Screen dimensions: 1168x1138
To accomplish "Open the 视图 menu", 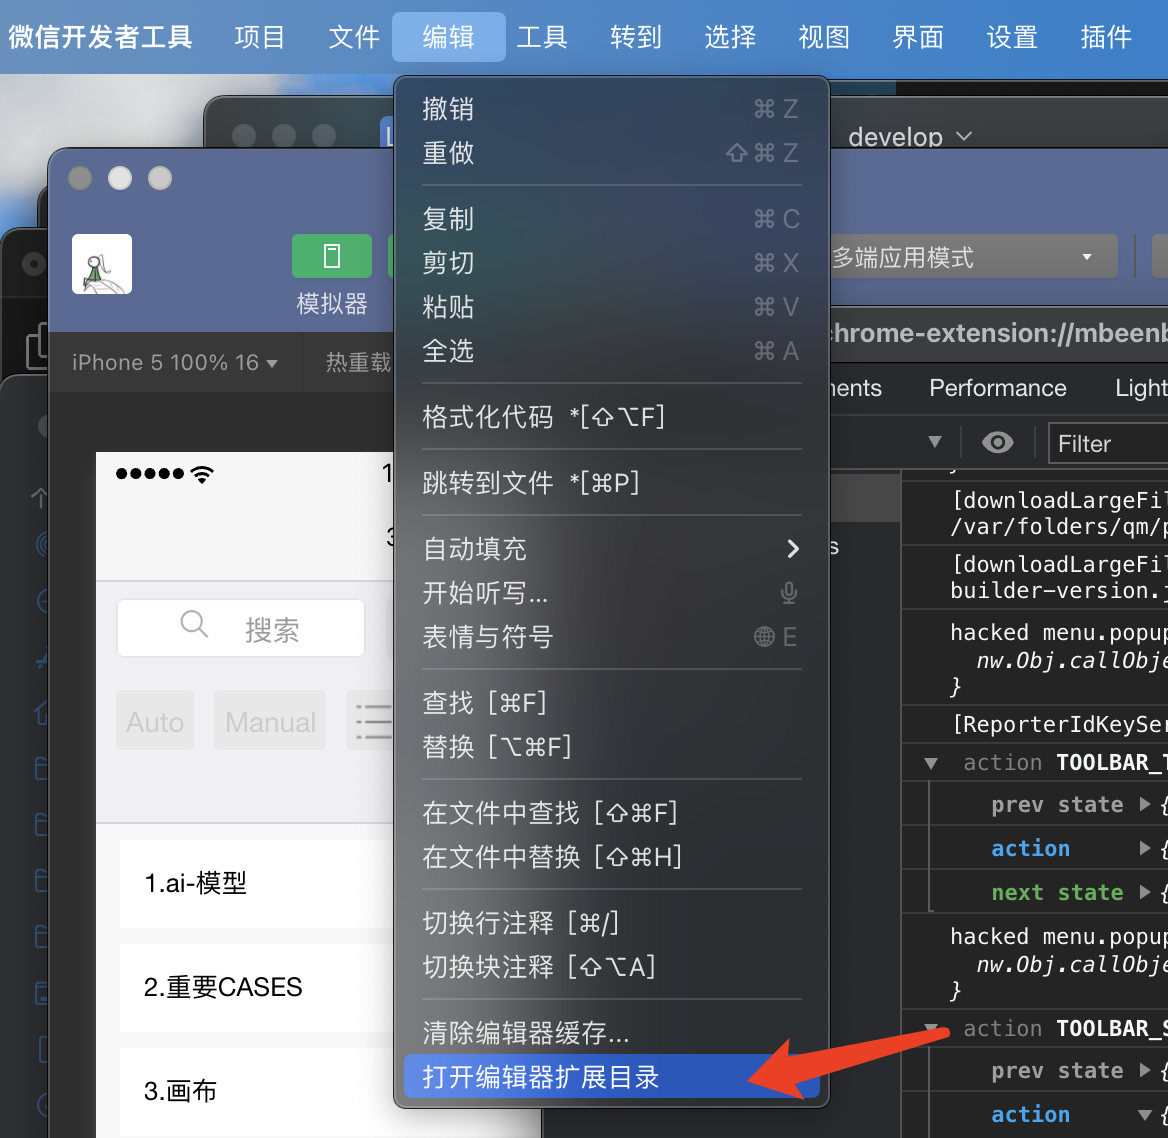I will point(824,36).
